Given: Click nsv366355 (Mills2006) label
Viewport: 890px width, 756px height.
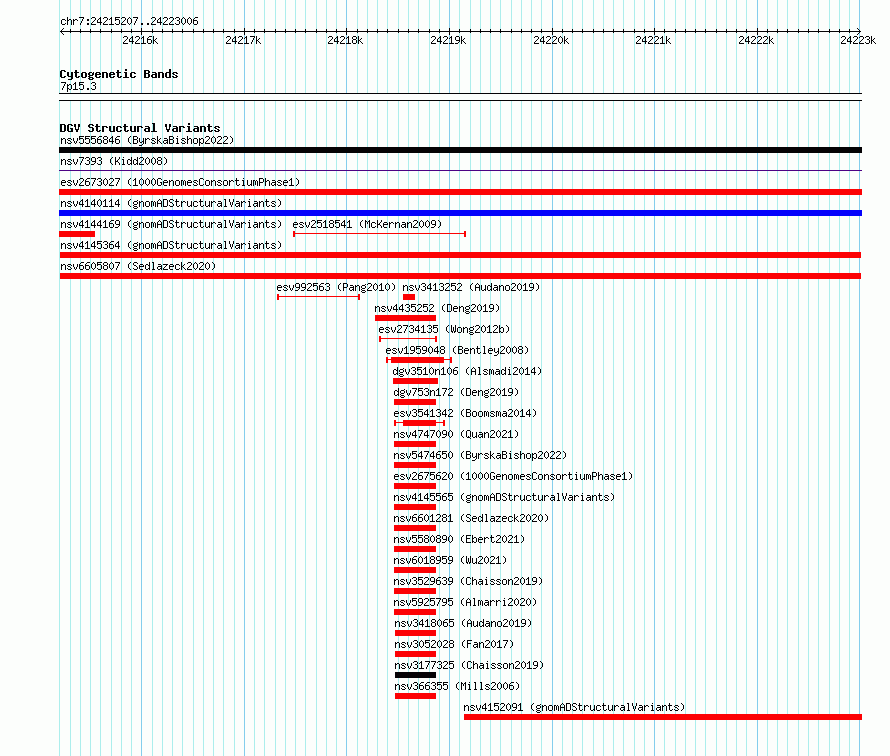Looking at the screenshot, I should point(457,686).
